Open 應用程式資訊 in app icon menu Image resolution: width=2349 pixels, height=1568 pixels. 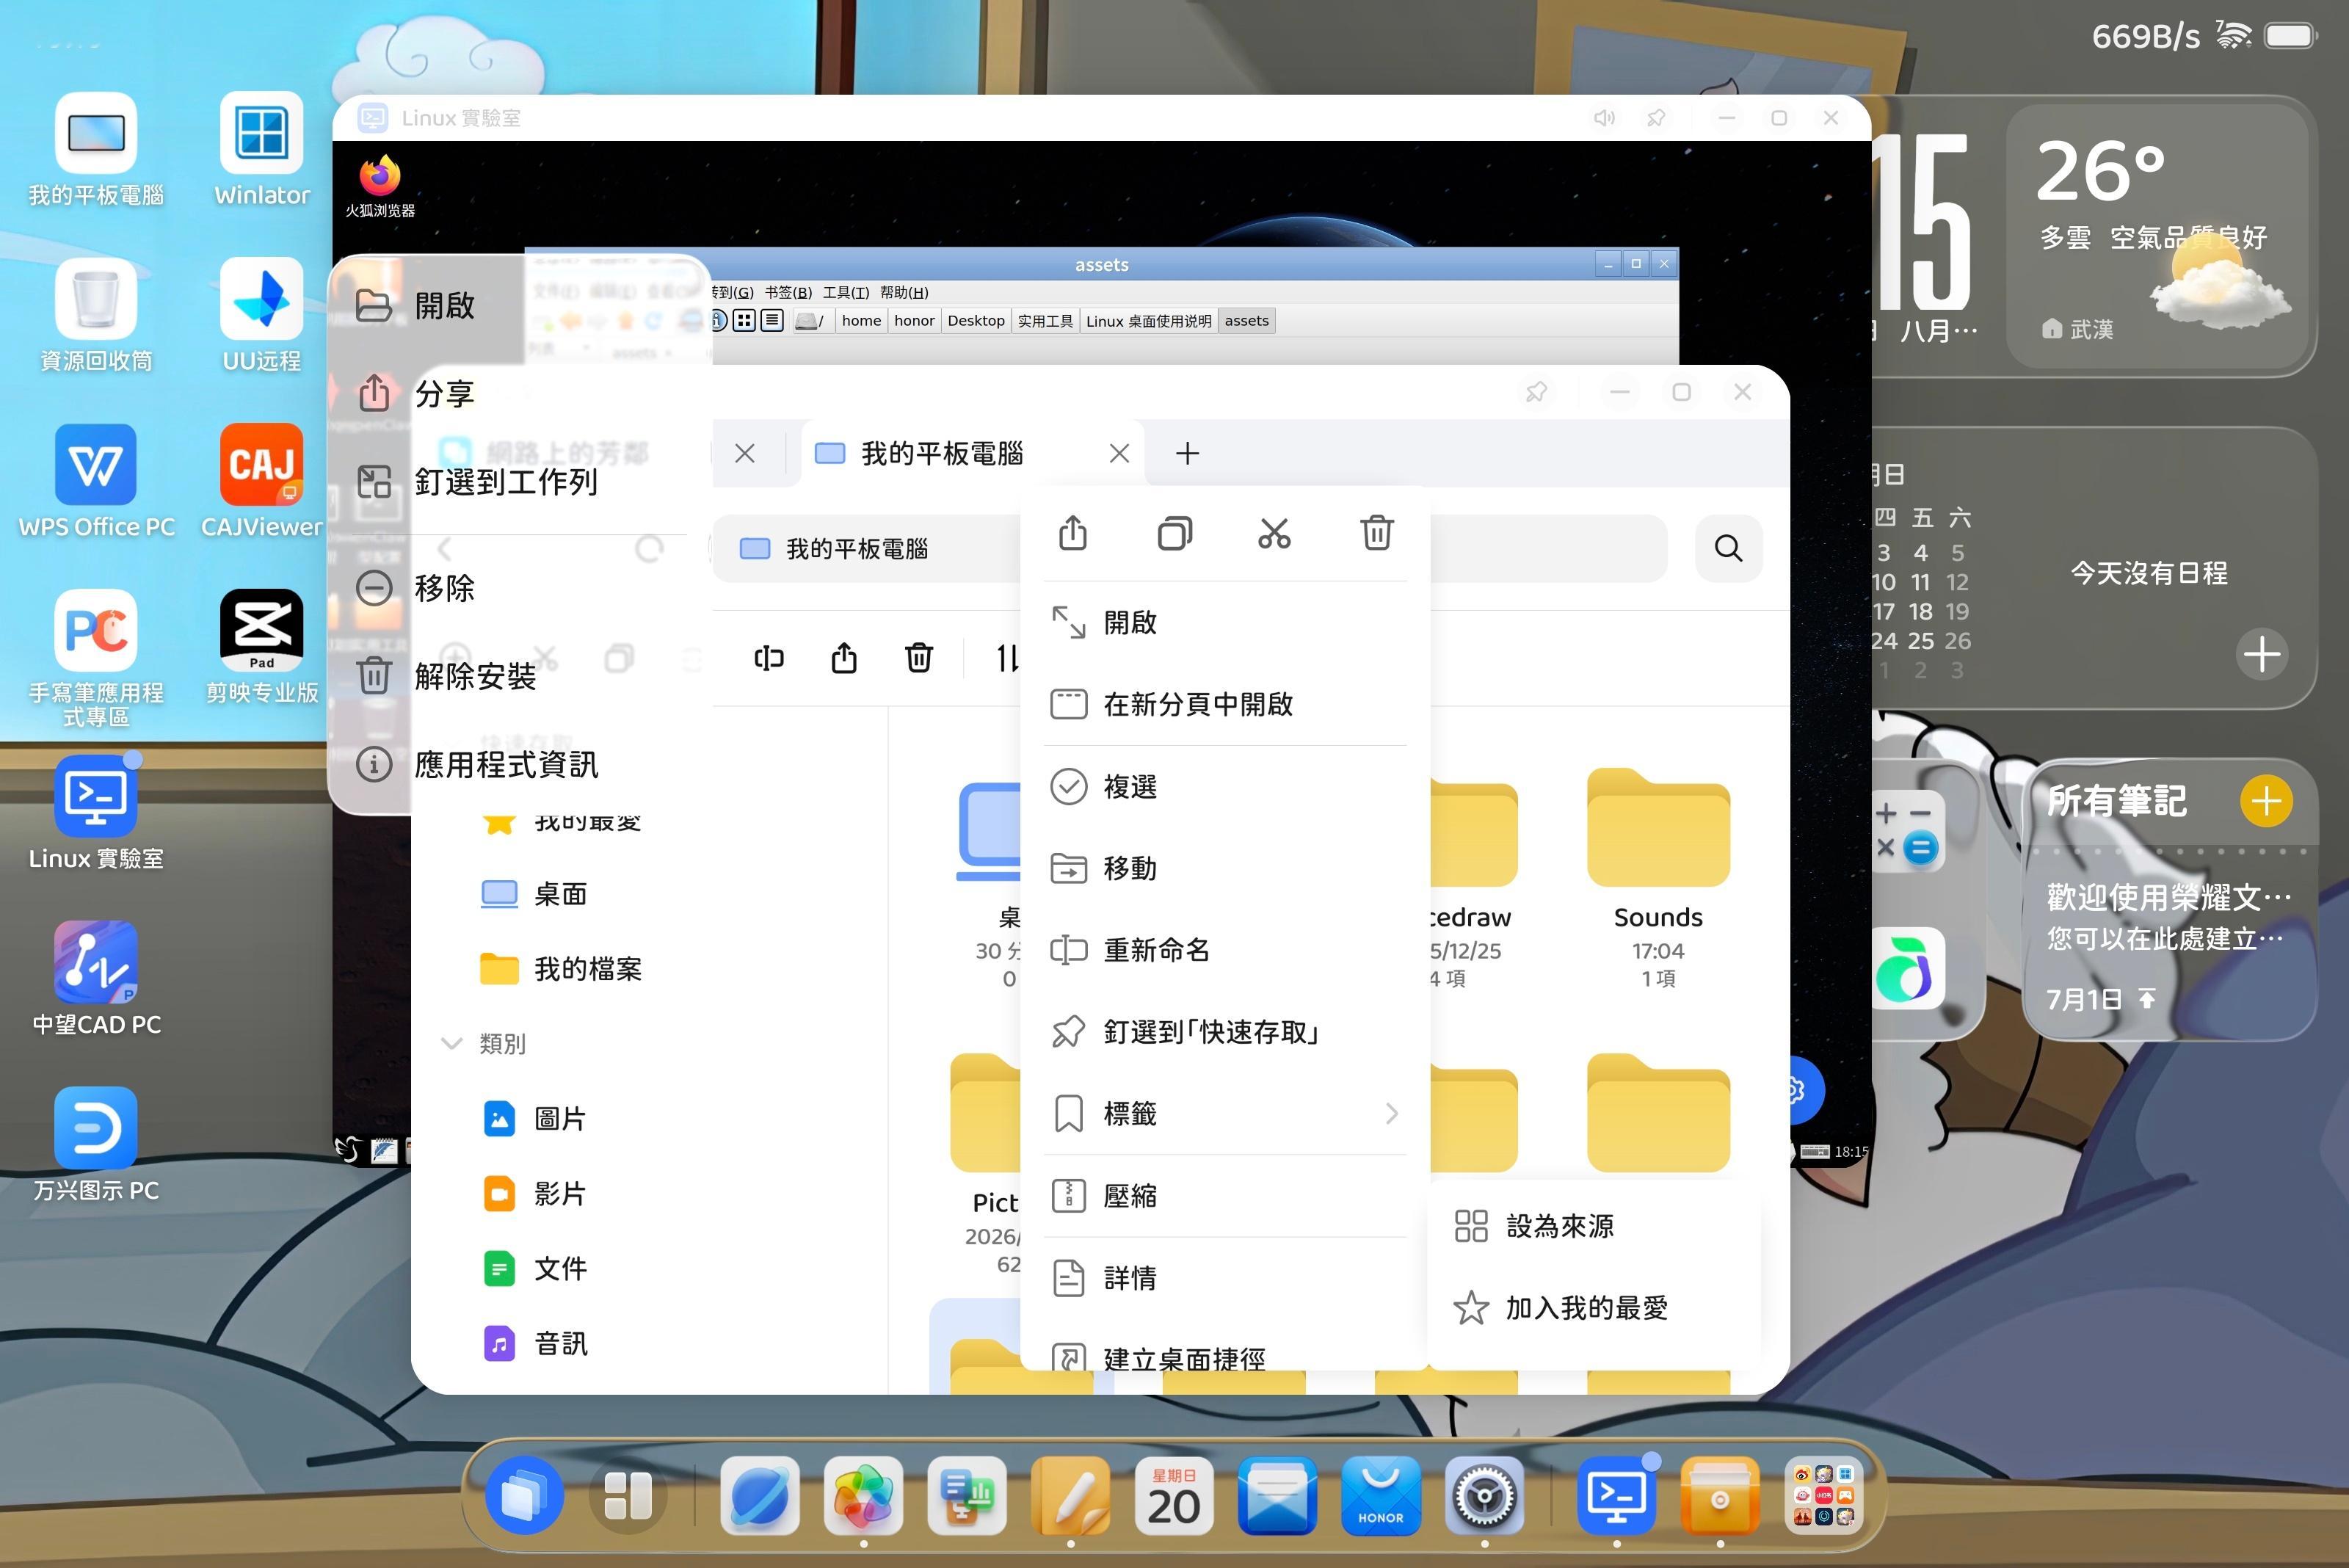tap(520, 764)
